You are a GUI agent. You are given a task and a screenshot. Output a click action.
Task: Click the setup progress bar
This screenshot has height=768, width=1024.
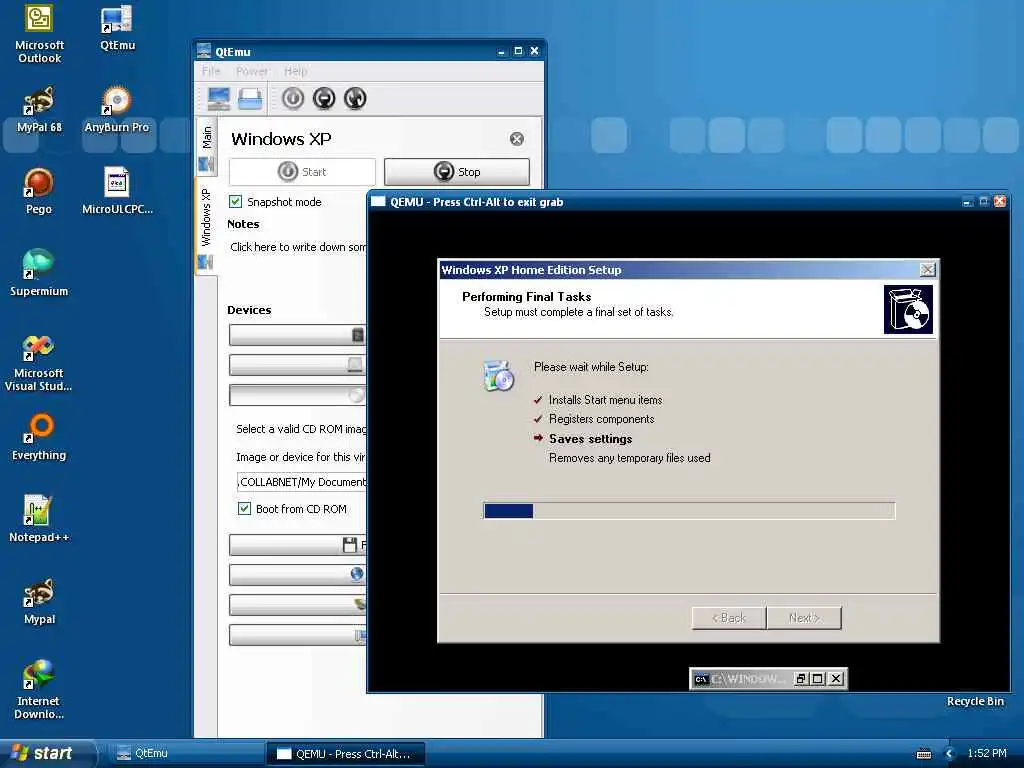coord(689,511)
